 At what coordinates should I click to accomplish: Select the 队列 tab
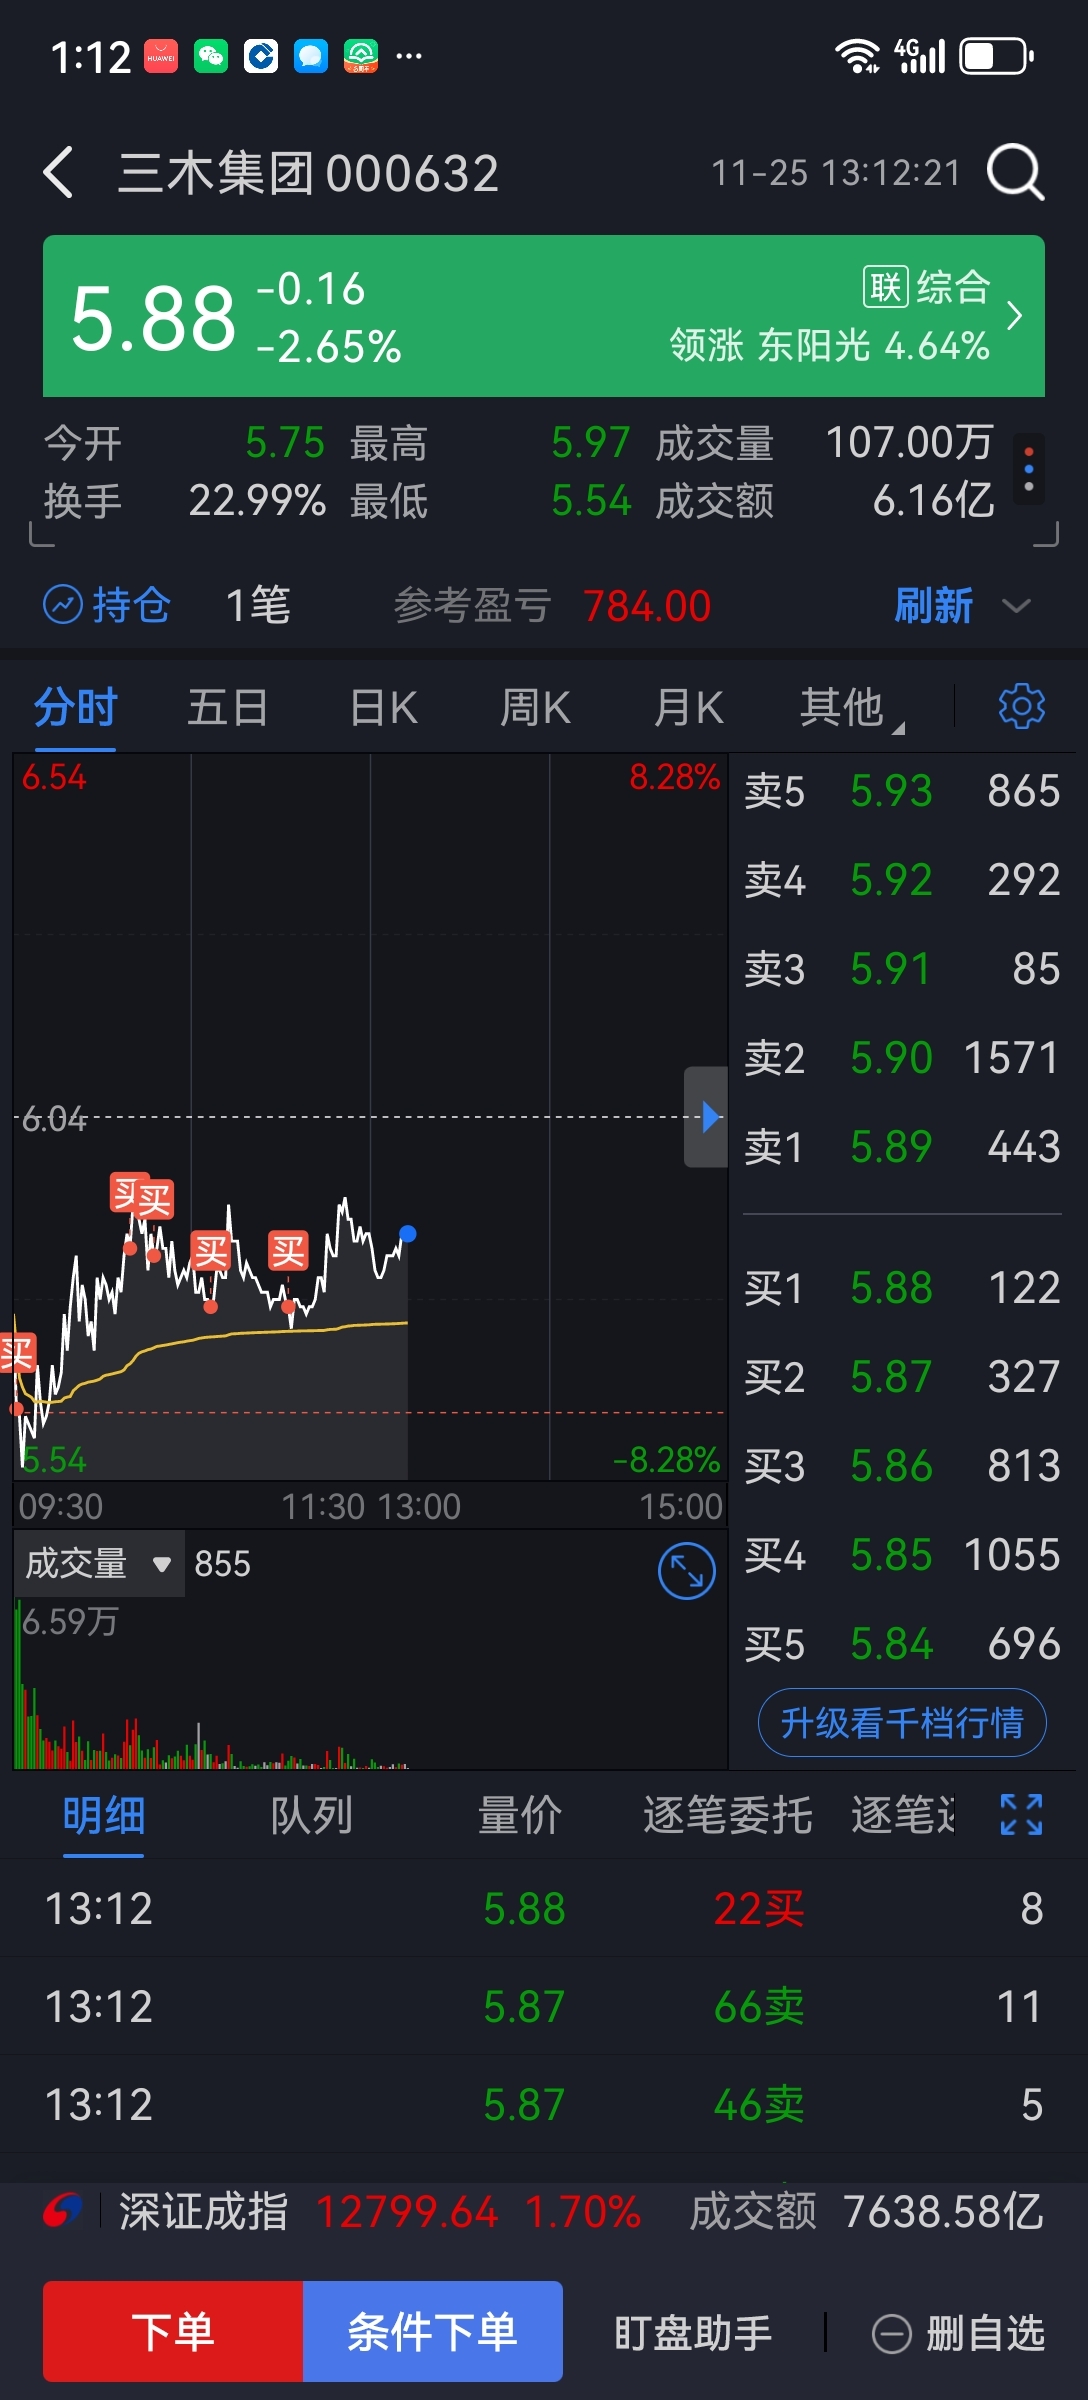pos(312,1815)
